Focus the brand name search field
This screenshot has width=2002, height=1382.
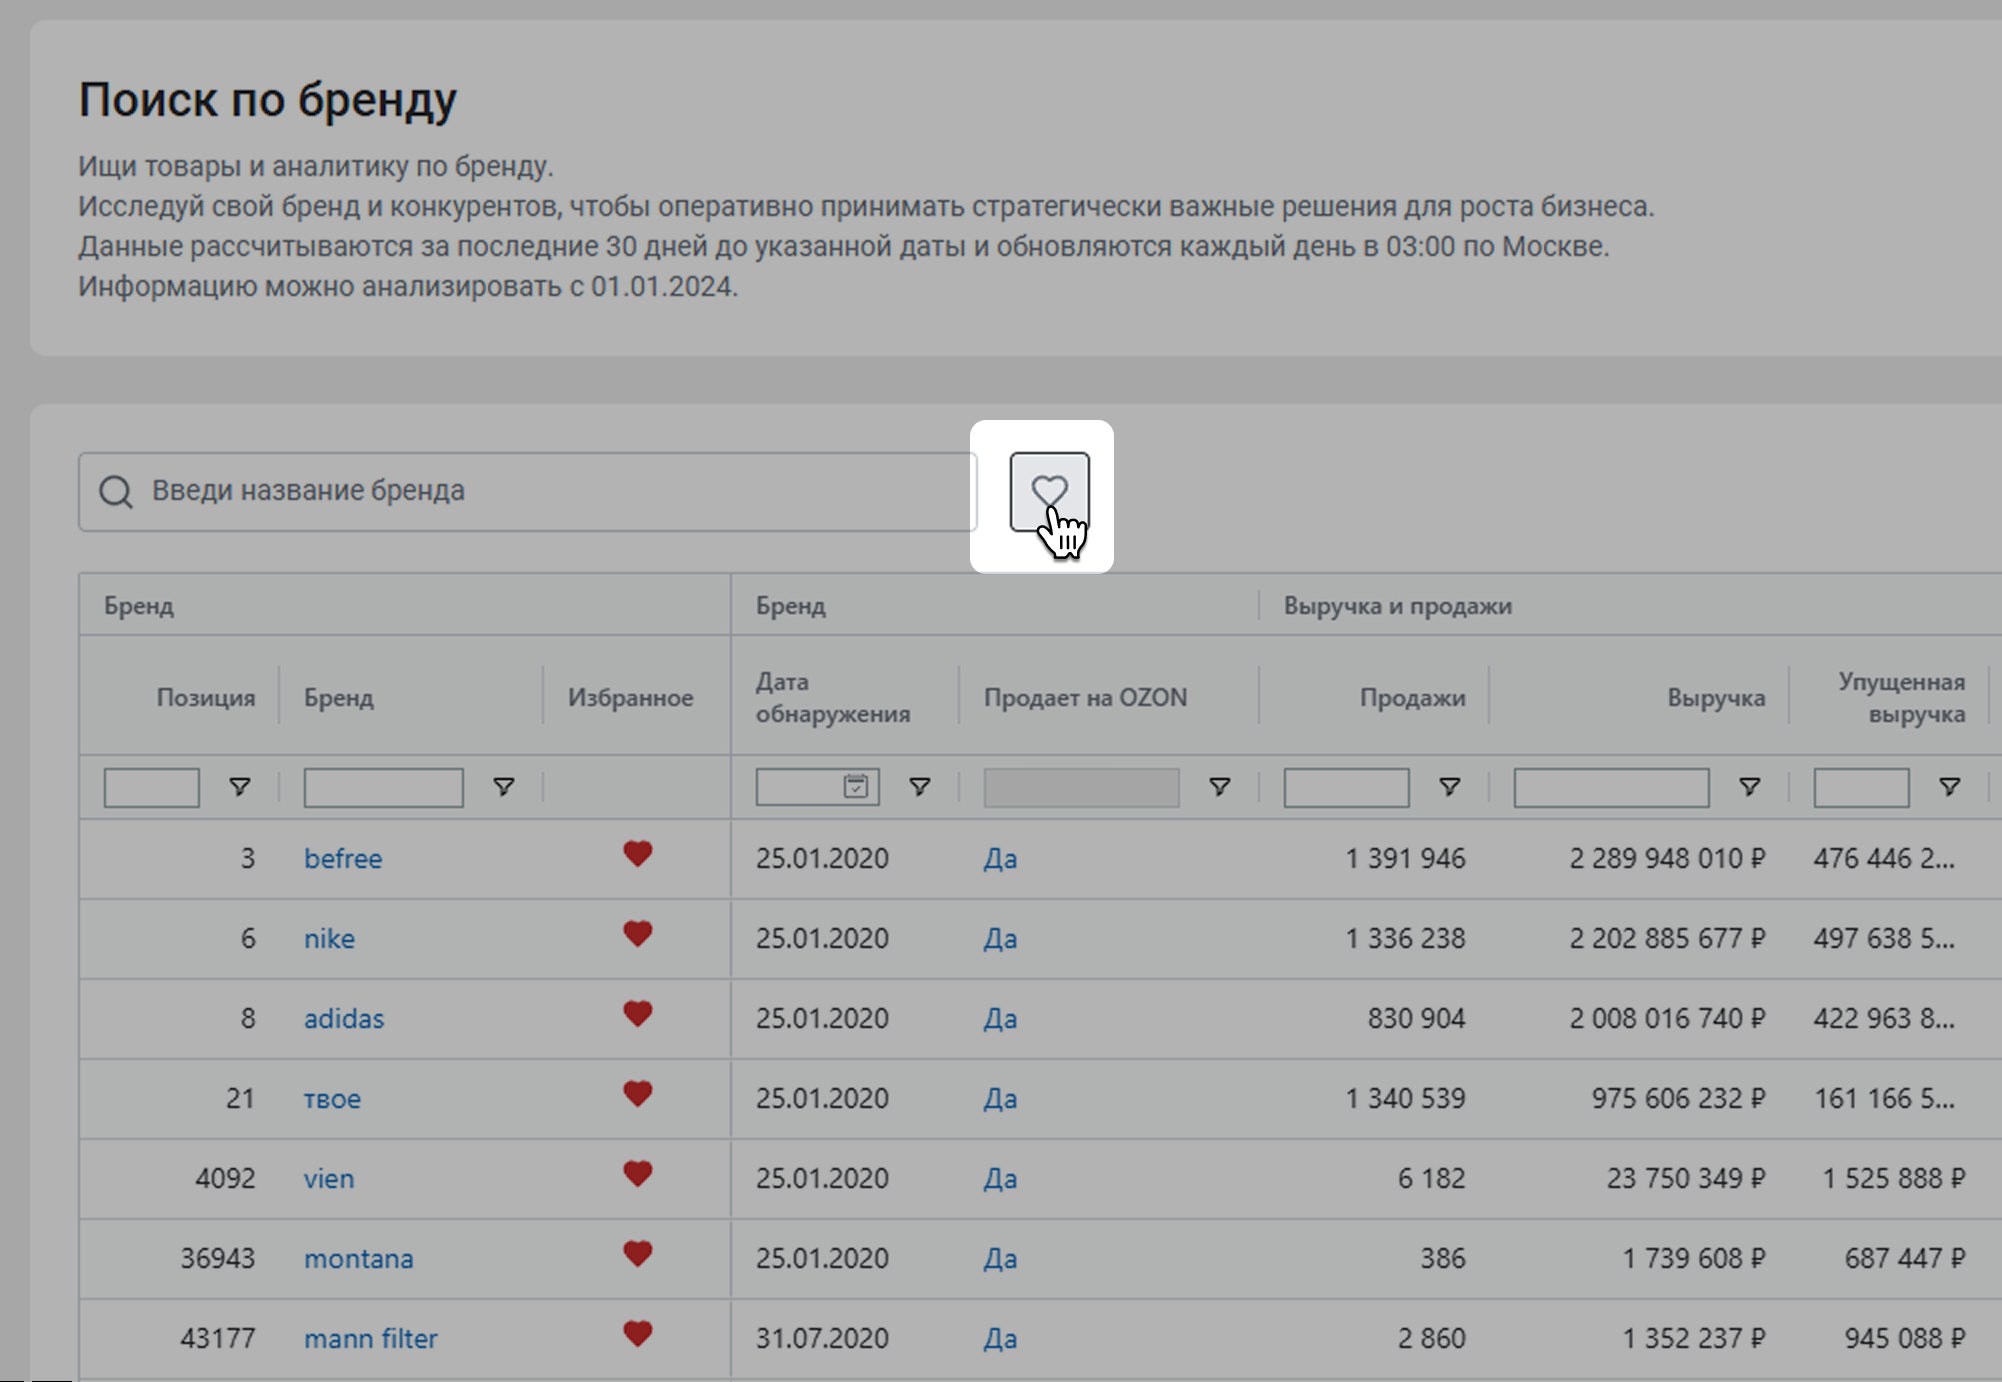point(528,491)
